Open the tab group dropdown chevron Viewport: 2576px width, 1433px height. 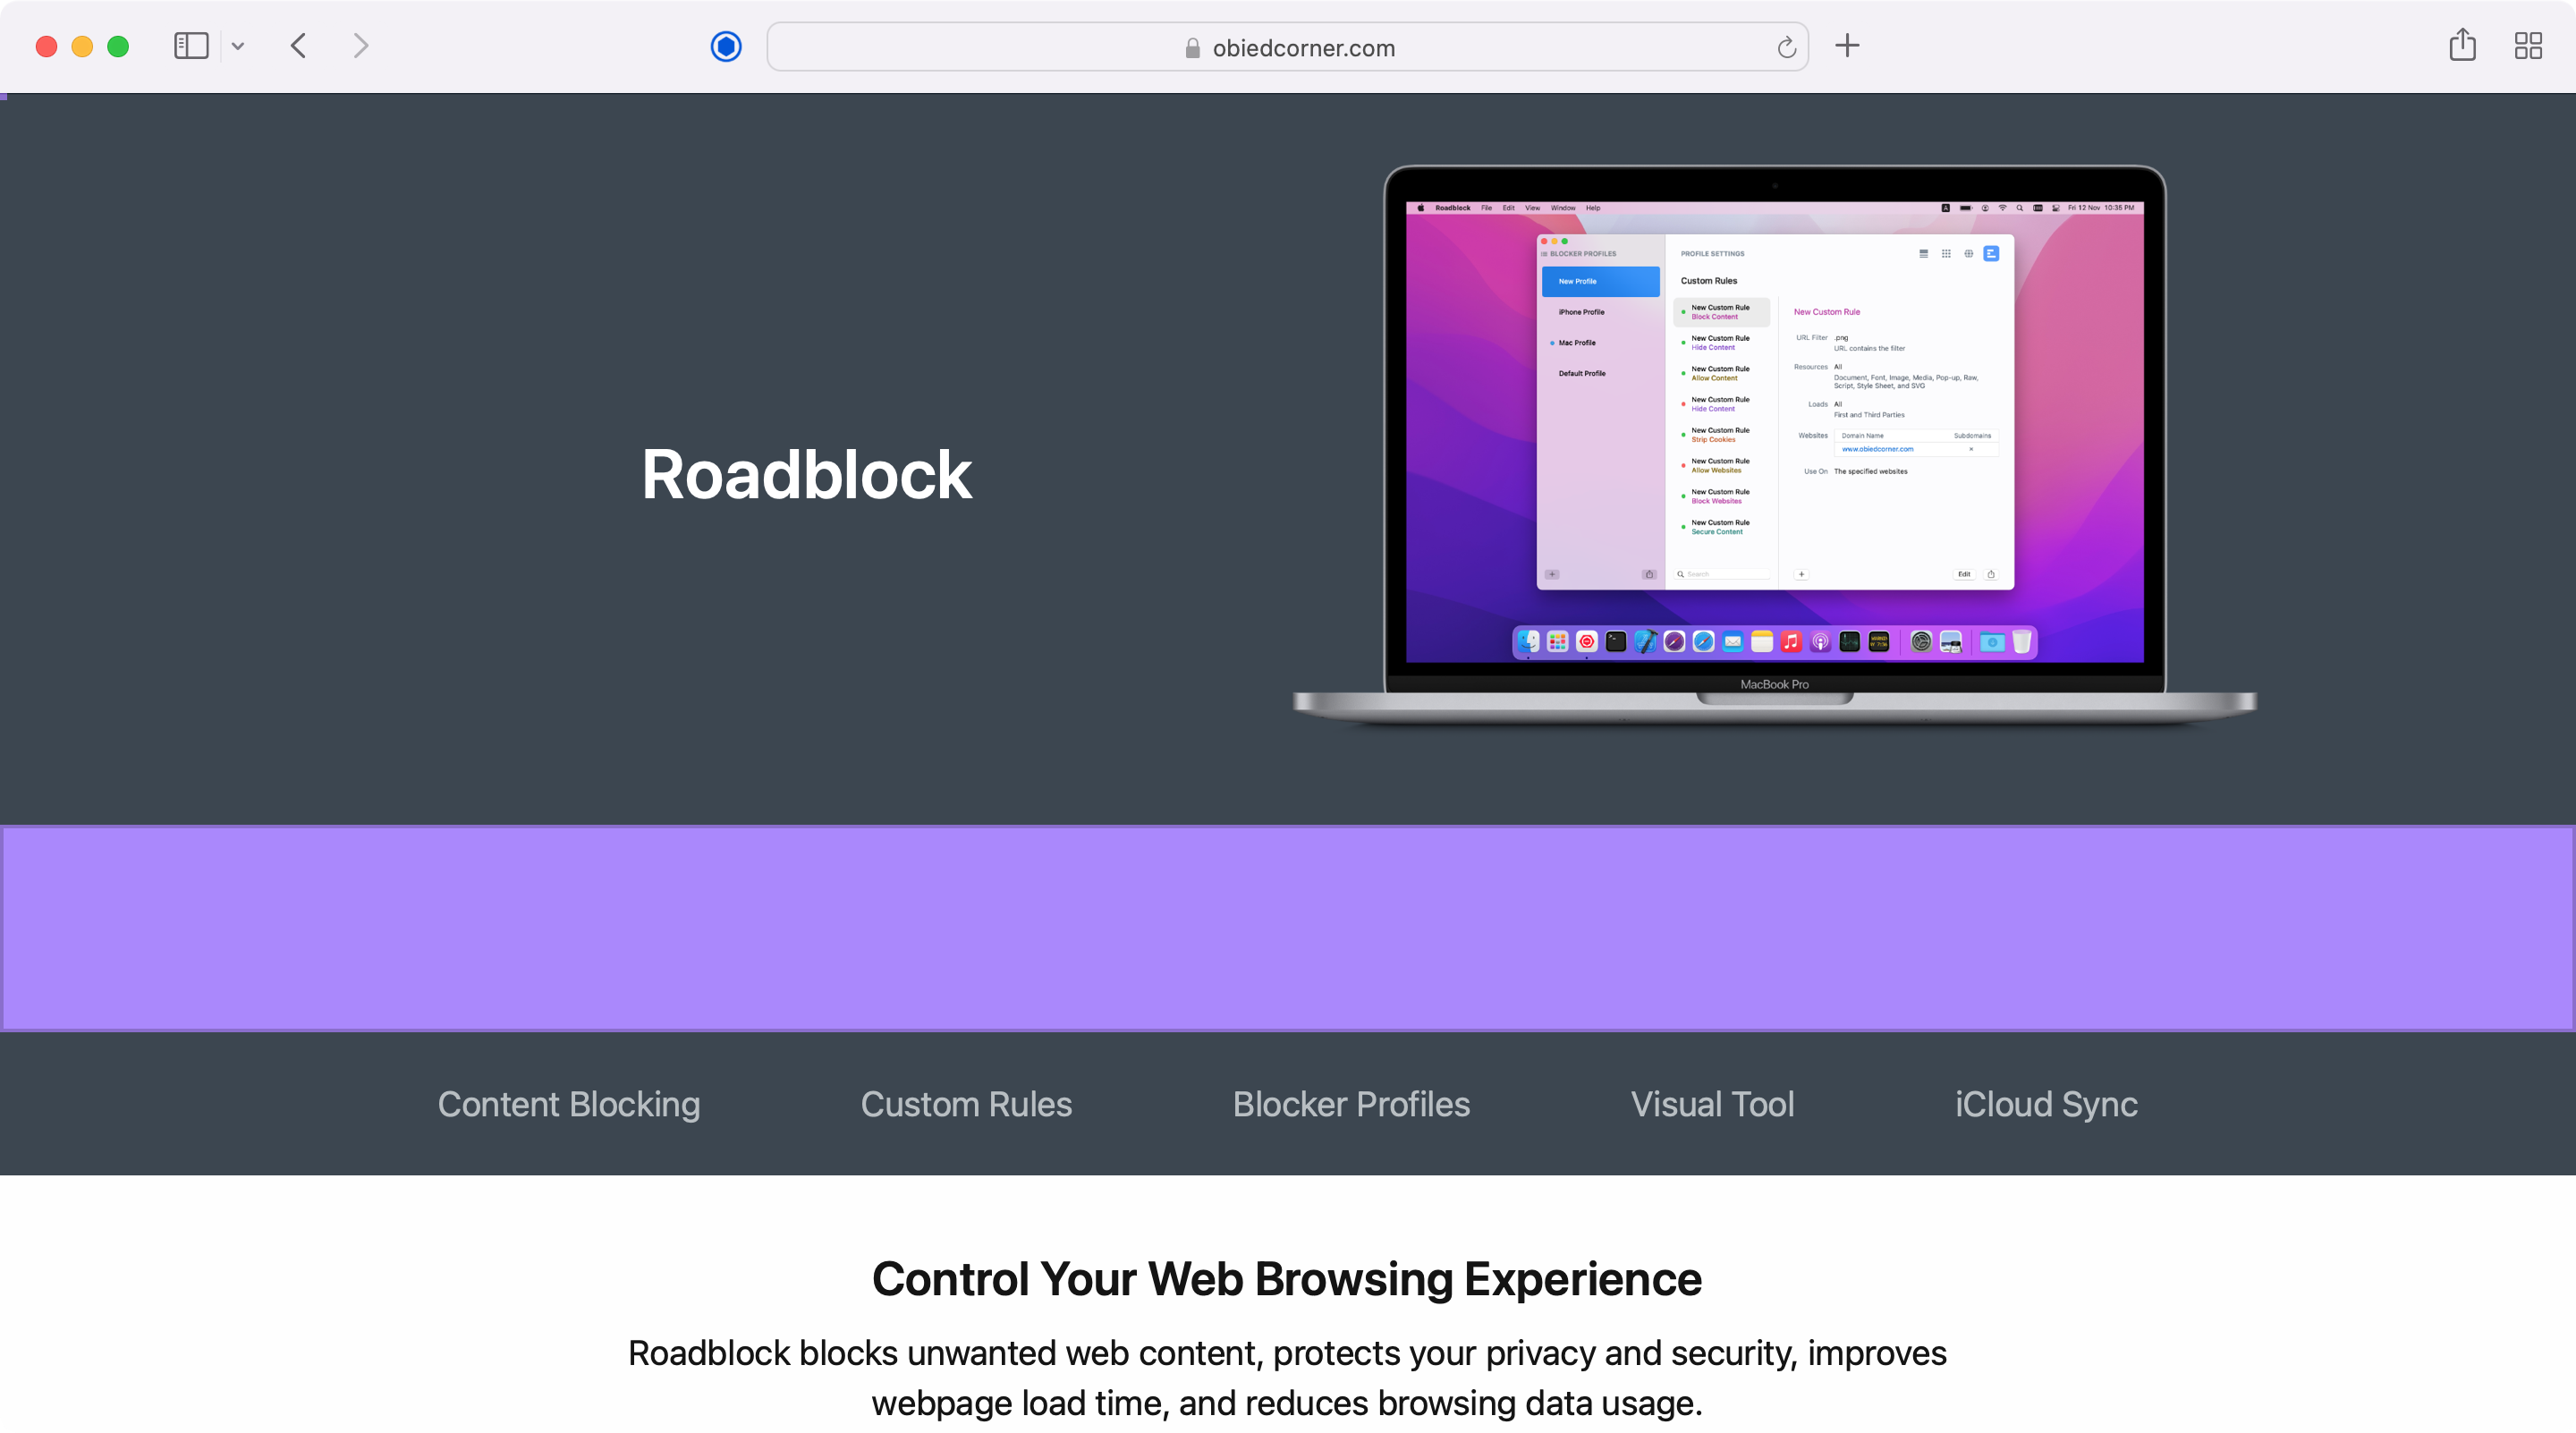pos(238,46)
